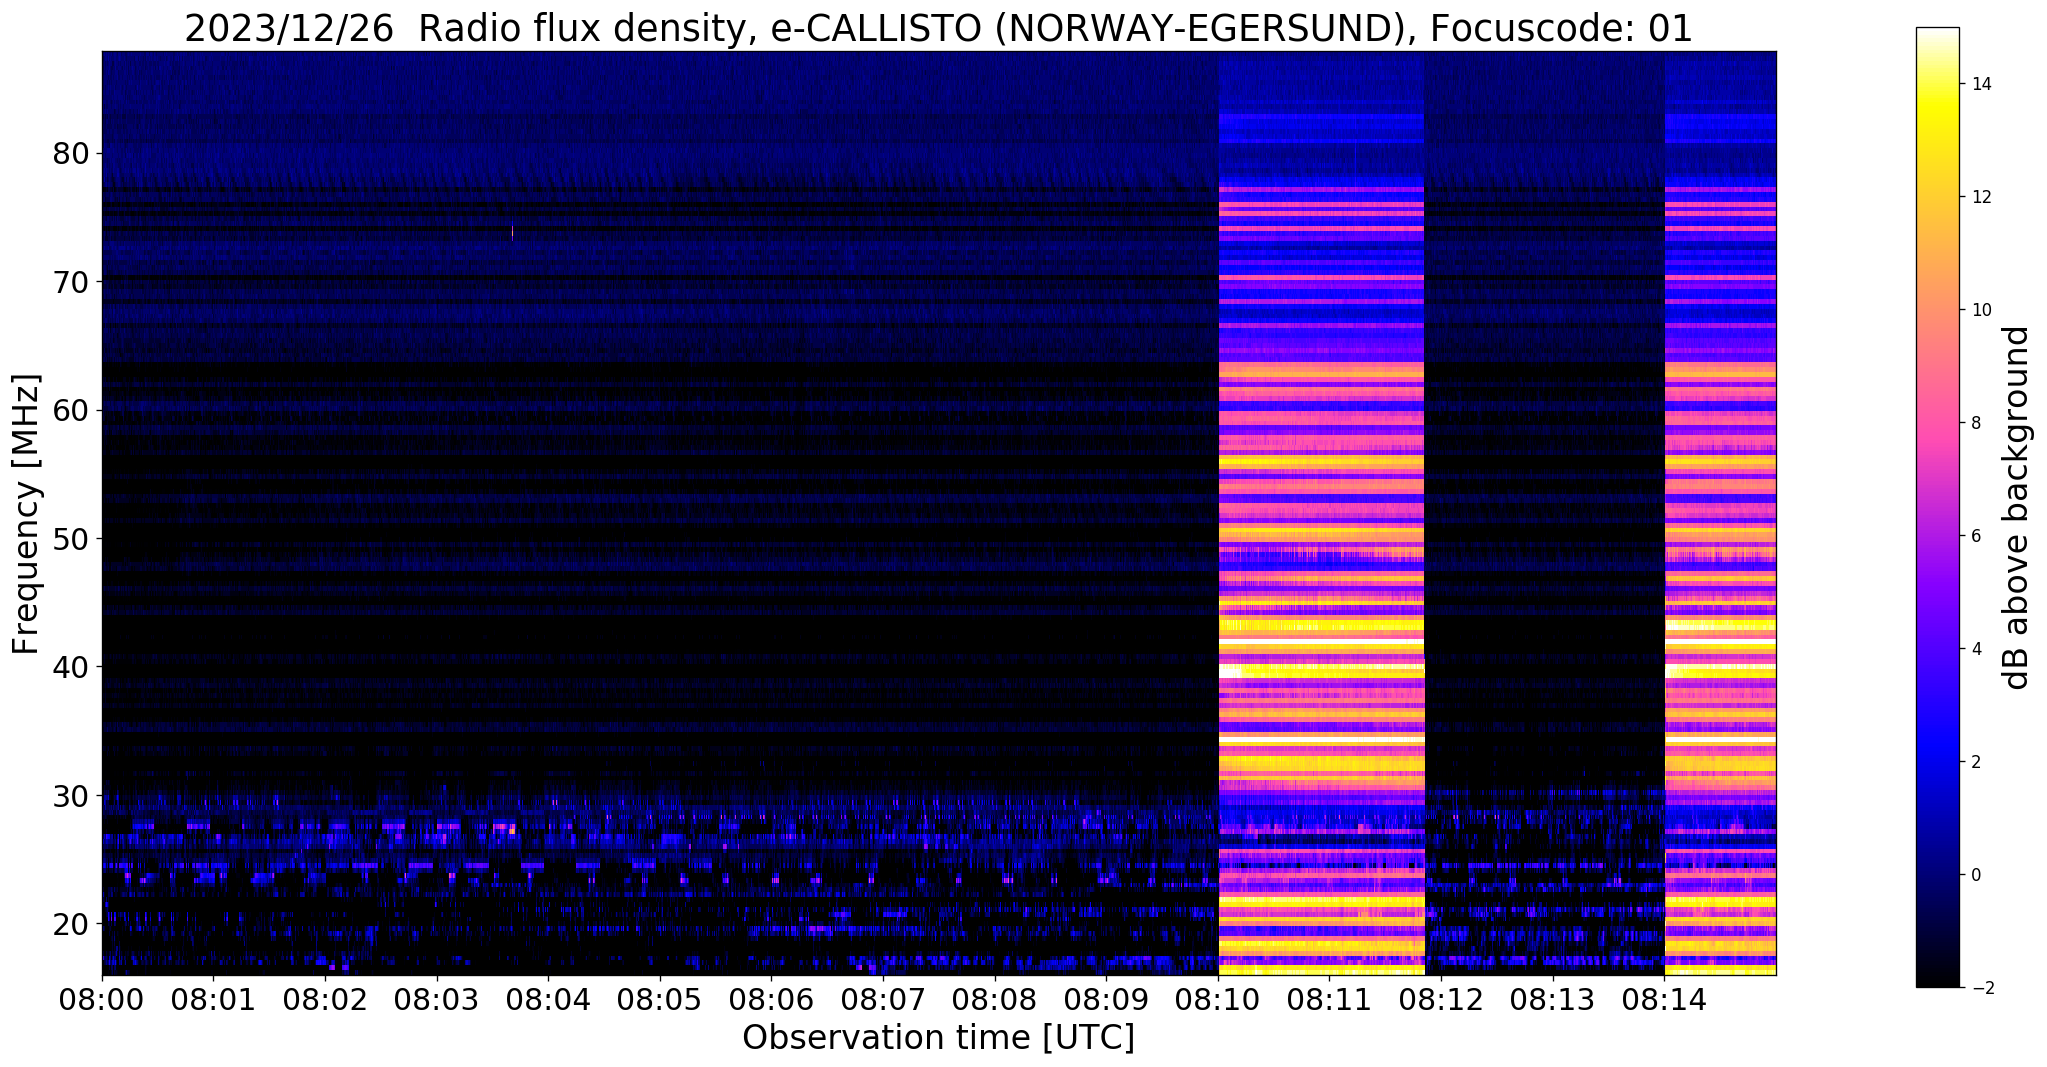The image size is (2047, 1067).
Task: Click the colorbar tick value 4
Action: (1976, 649)
